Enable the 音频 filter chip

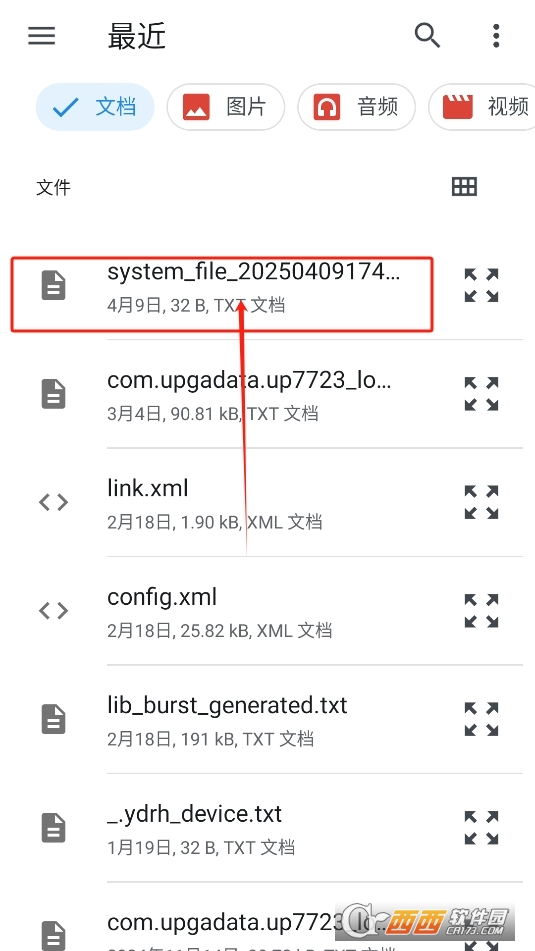[356, 107]
